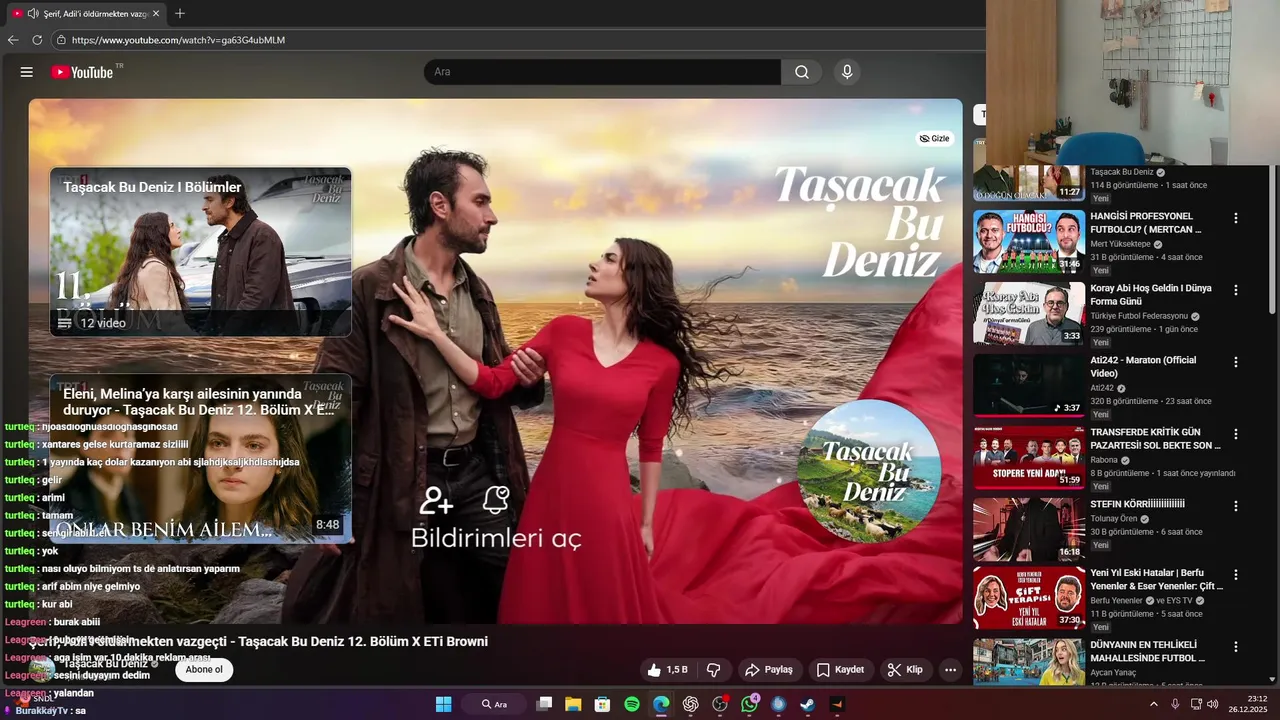
Task: Subscribe with the 'Abone ol' button
Action: point(204,670)
